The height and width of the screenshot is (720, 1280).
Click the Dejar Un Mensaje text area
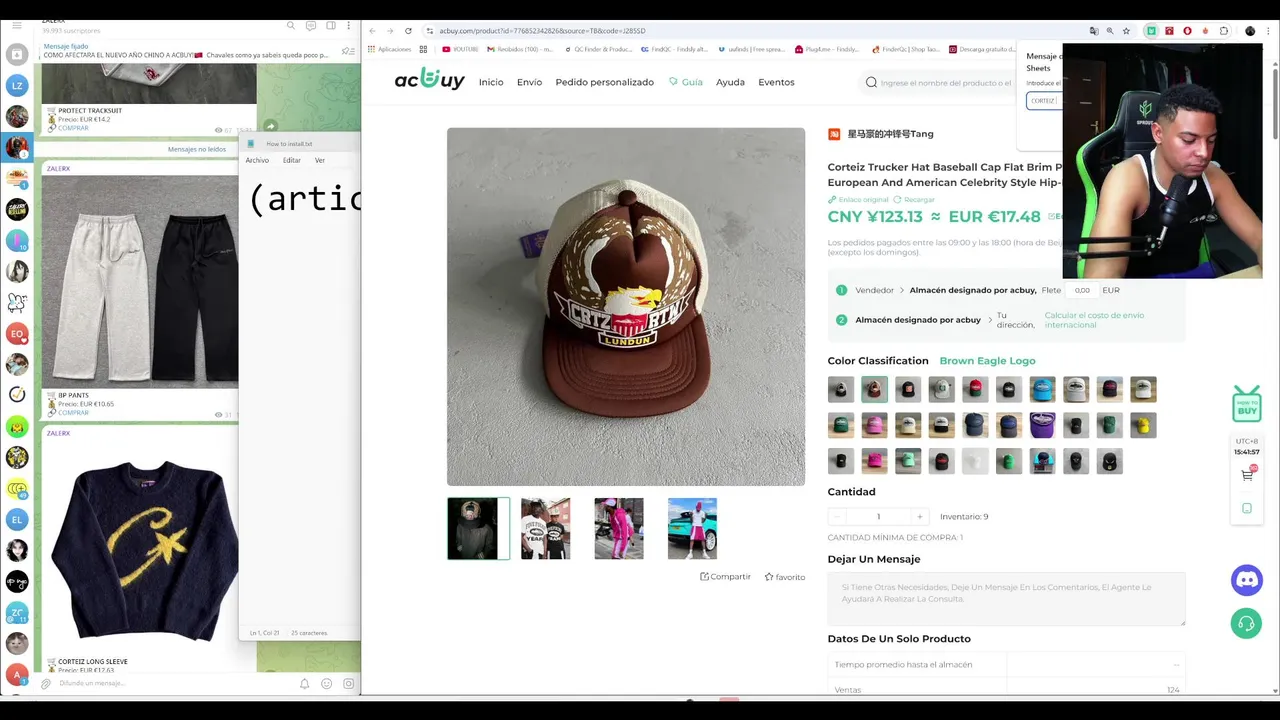click(1006, 599)
